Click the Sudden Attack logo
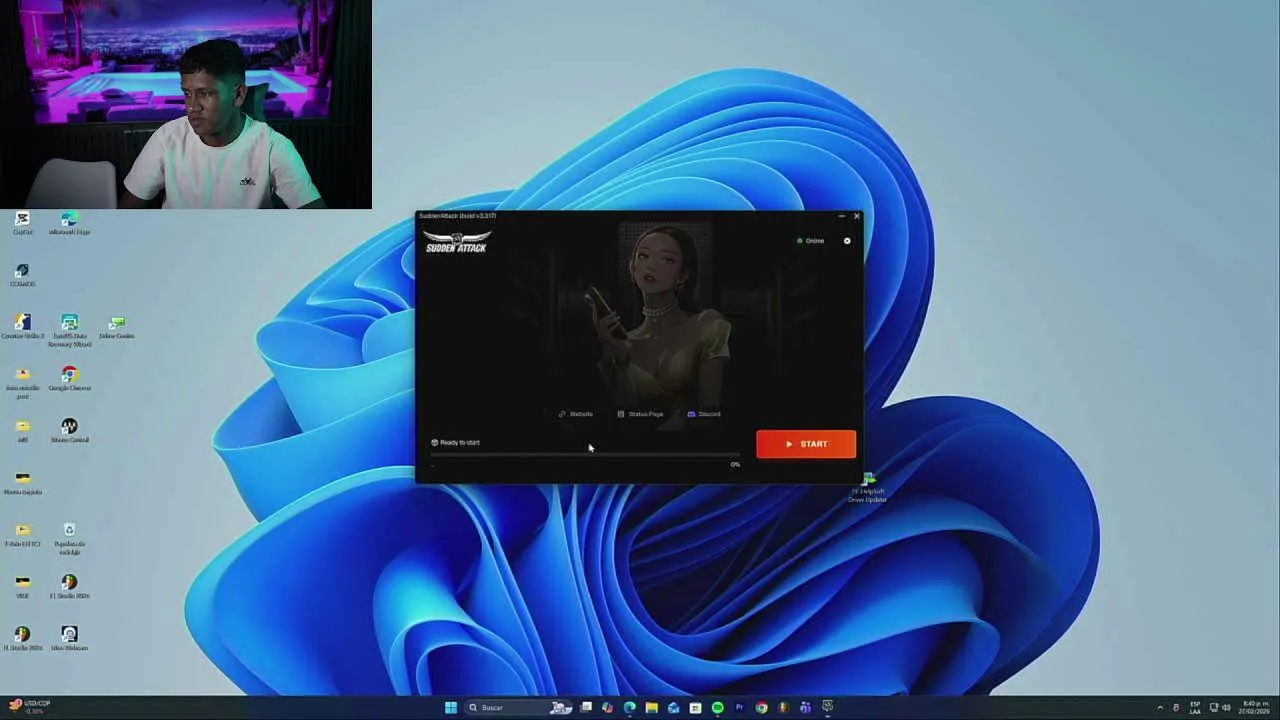The image size is (1280, 720). [456, 243]
